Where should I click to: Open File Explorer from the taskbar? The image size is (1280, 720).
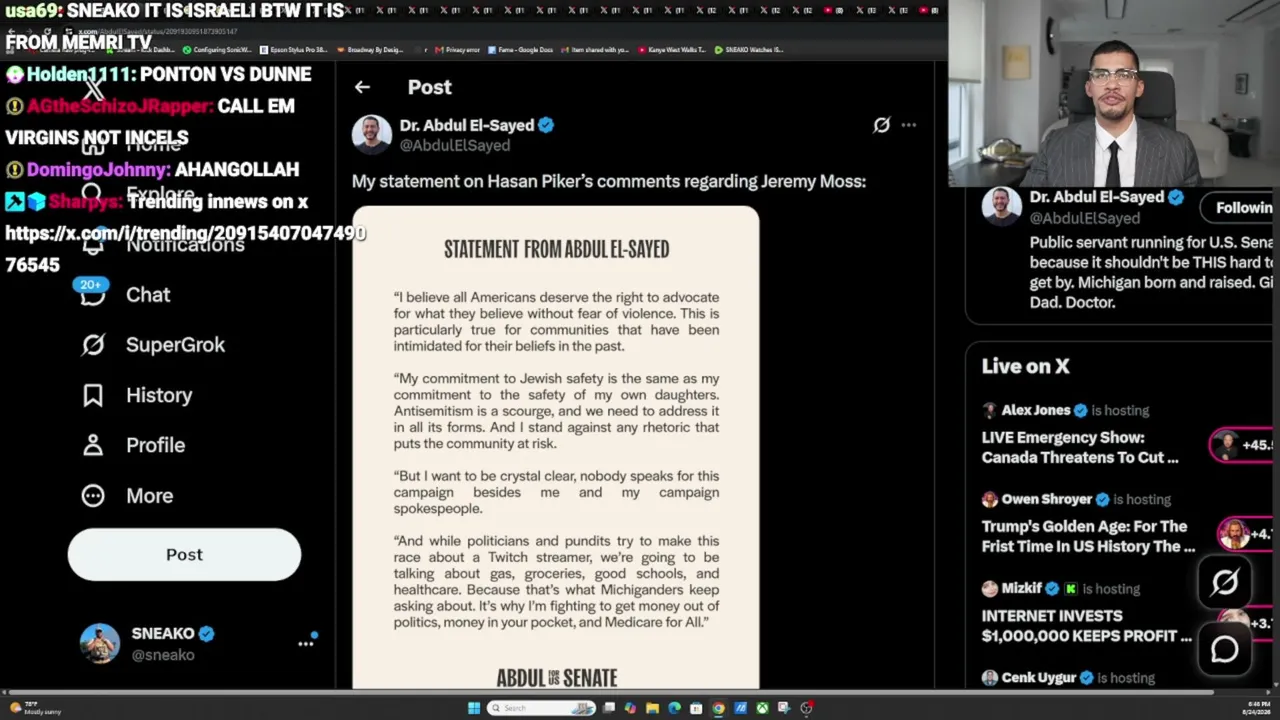pyautogui.click(x=652, y=709)
